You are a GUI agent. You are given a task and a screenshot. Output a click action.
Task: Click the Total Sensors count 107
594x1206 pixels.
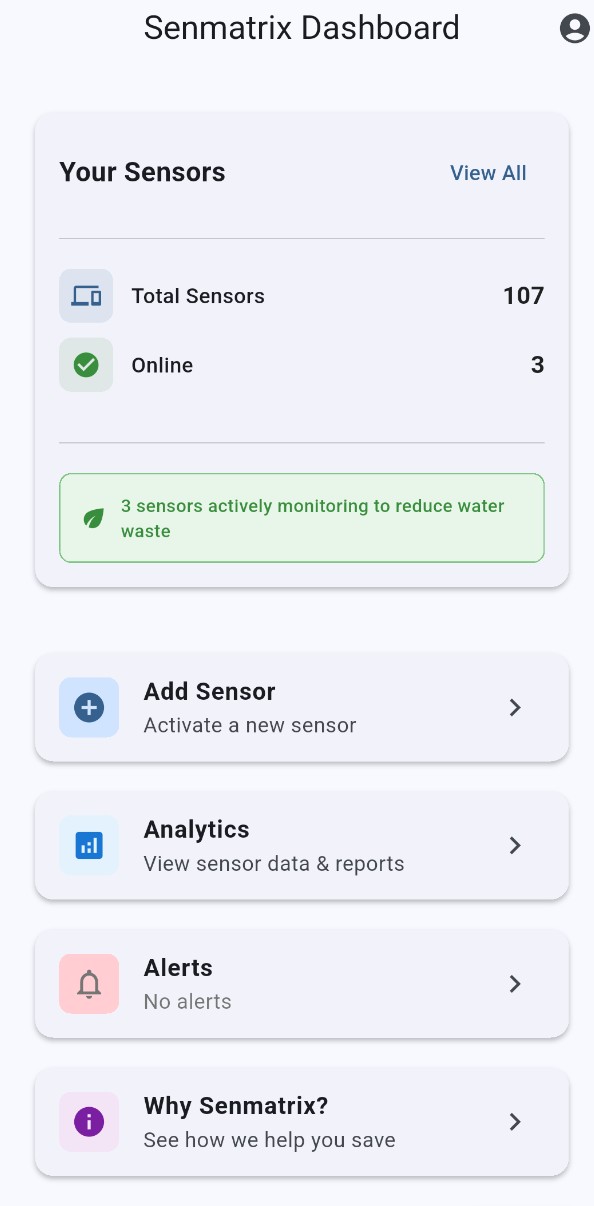[x=523, y=296]
